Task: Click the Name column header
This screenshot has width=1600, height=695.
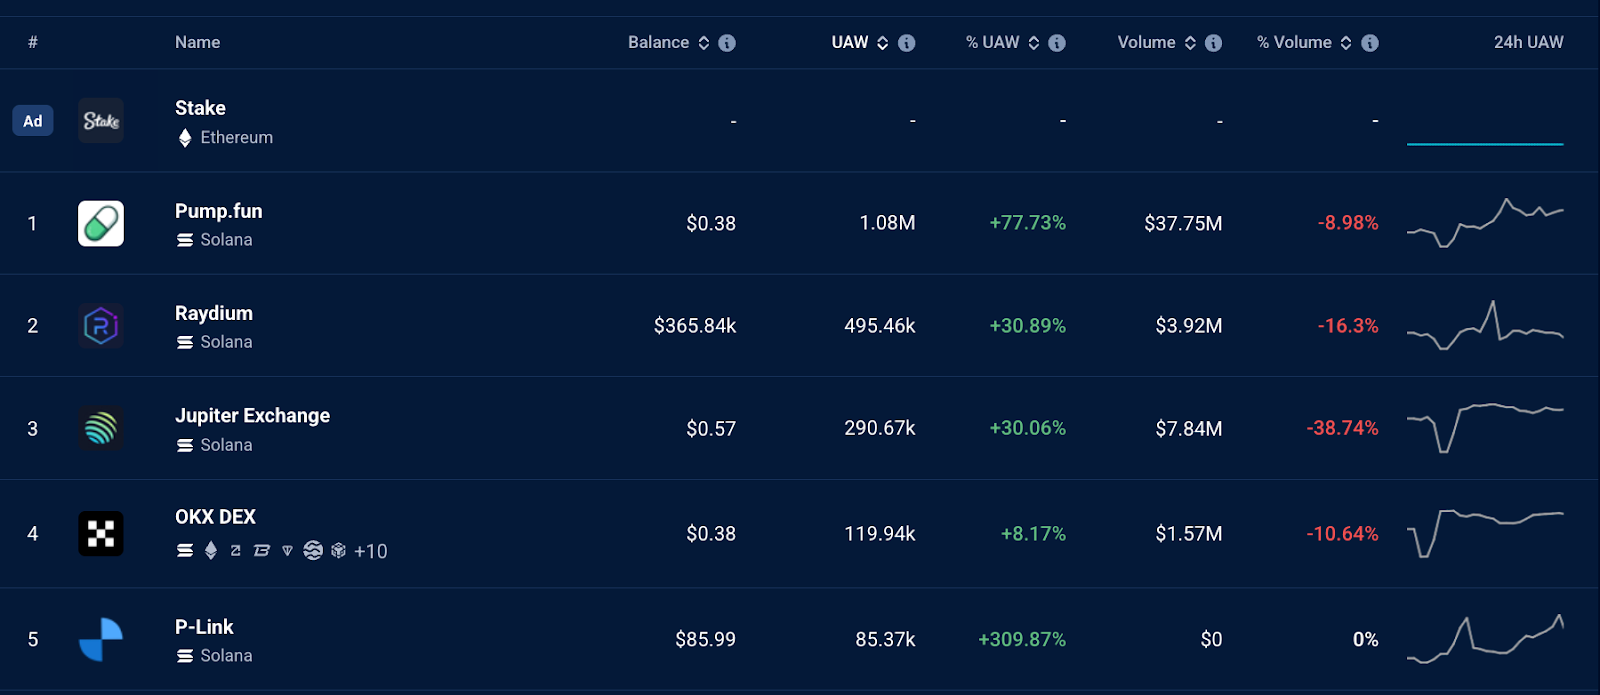Action: pos(197,42)
